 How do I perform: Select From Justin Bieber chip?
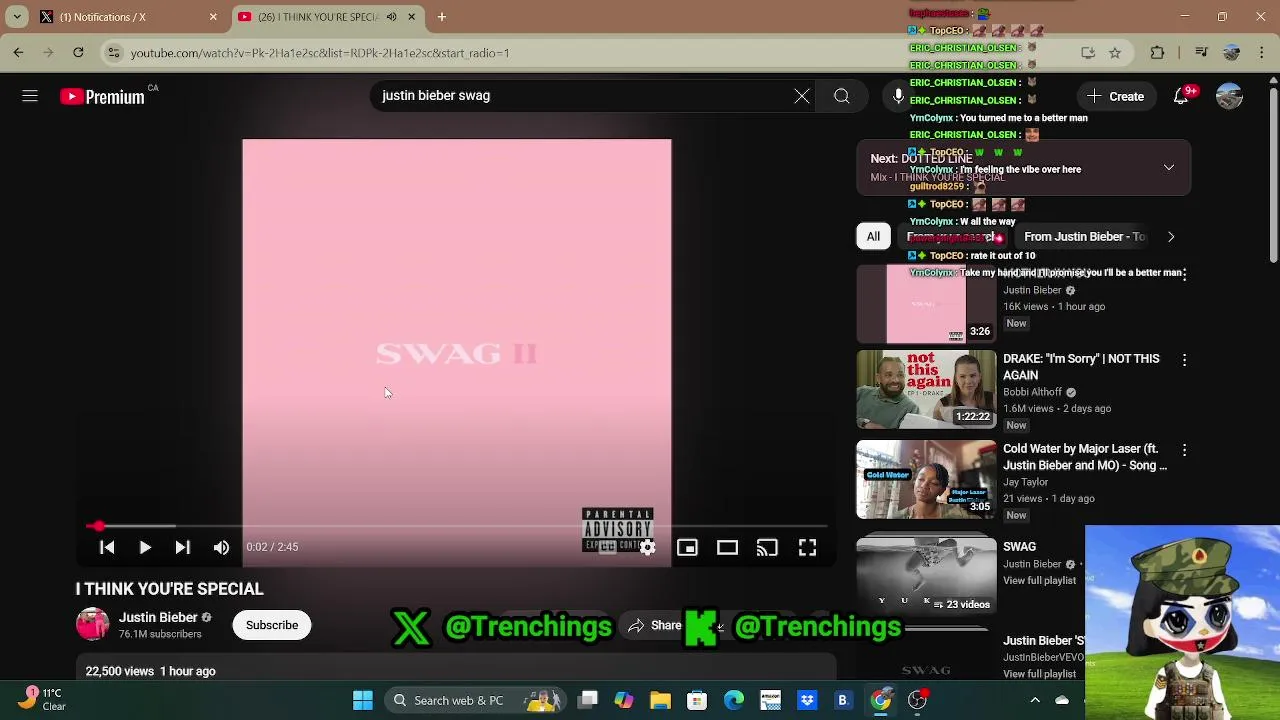pyautogui.click(x=1084, y=237)
